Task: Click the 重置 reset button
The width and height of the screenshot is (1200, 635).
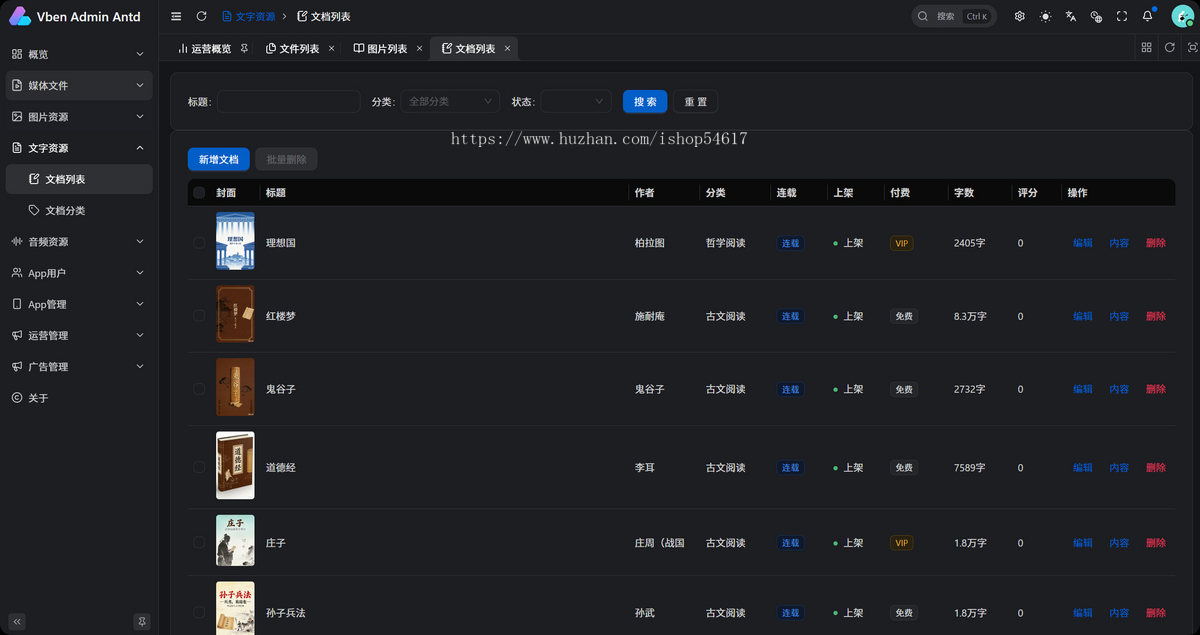Action: coord(695,101)
